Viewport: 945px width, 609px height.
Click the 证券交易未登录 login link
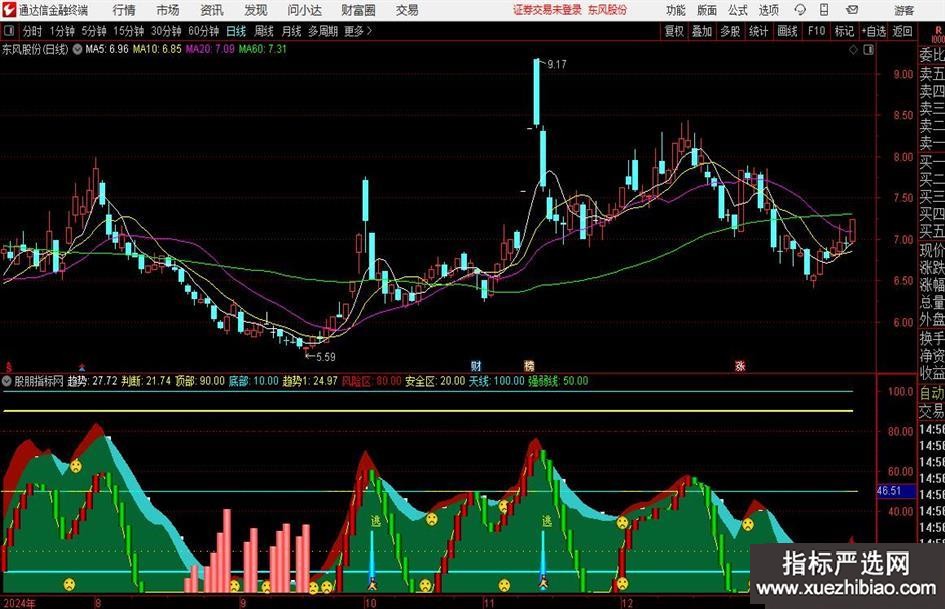click(547, 10)
